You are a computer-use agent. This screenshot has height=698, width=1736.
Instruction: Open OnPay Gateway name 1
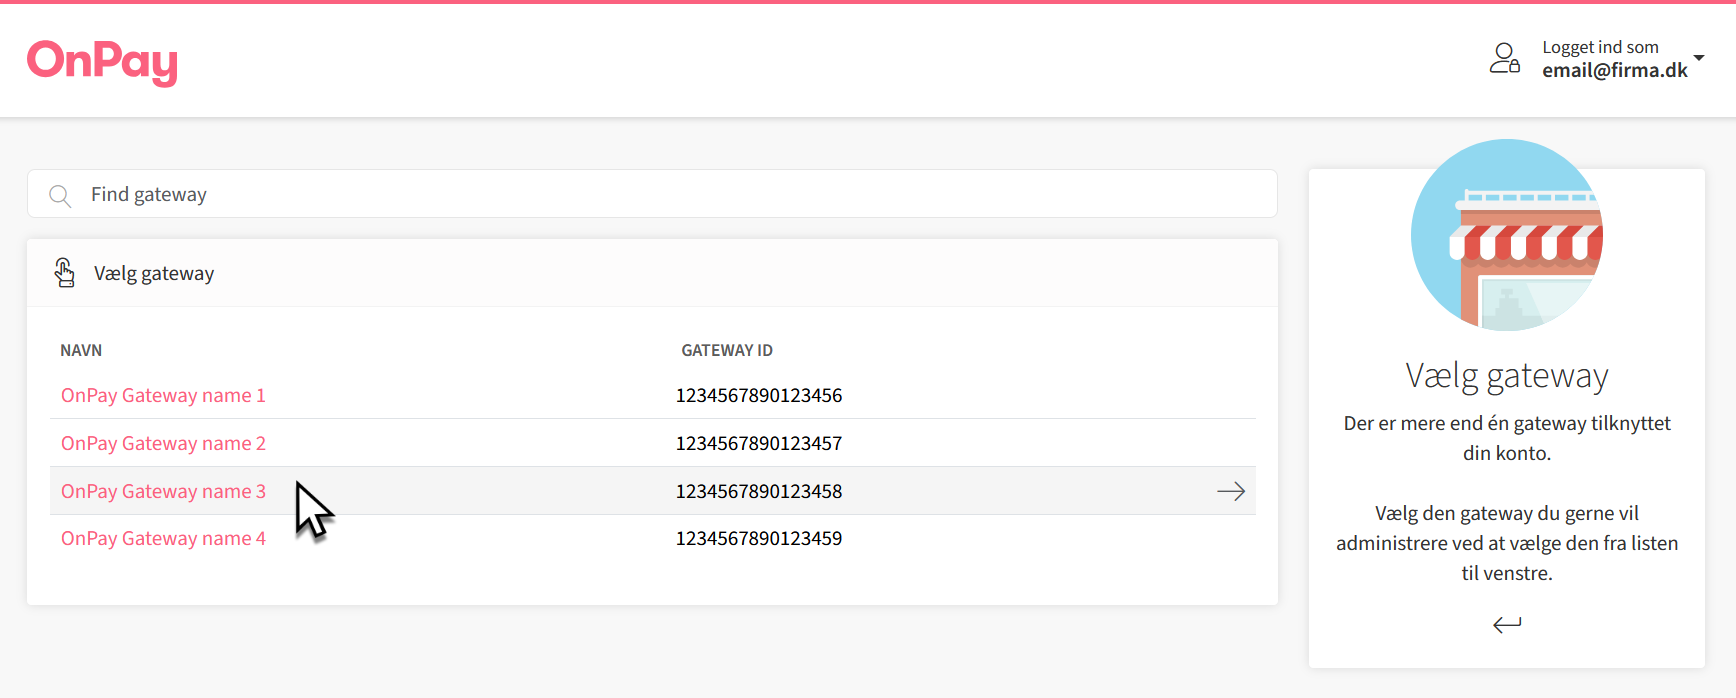pyautogui.click(x=163, y=395)
